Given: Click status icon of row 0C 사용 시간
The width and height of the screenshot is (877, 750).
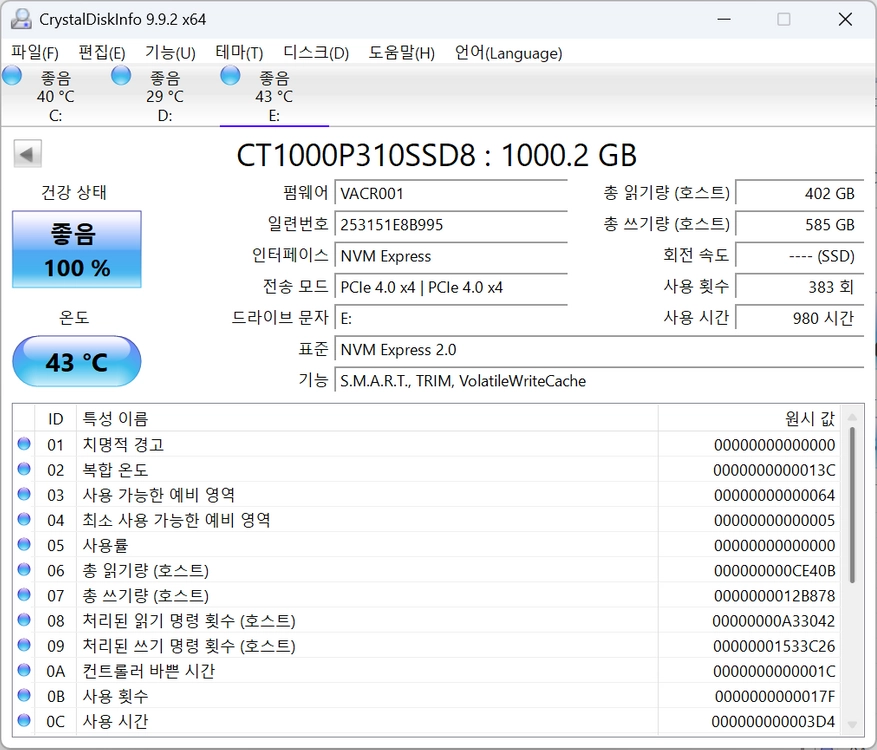Looking at the screenshot, I should [x=24, y=720].
